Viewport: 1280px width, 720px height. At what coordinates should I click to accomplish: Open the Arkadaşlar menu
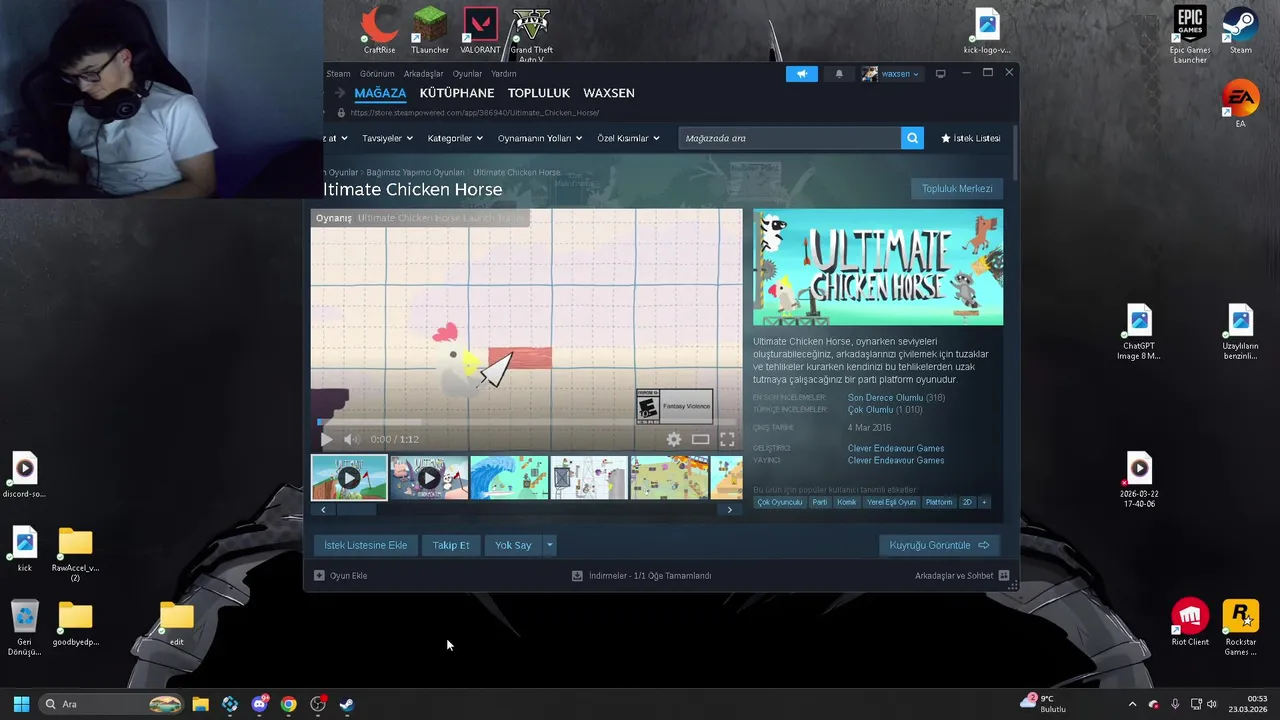[423, 74]
